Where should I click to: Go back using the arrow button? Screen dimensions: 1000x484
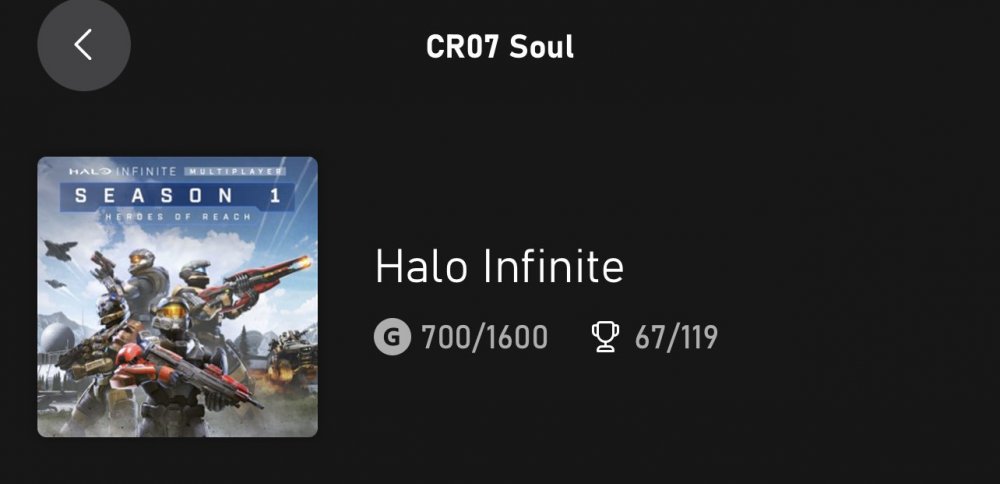coord(84,45)
